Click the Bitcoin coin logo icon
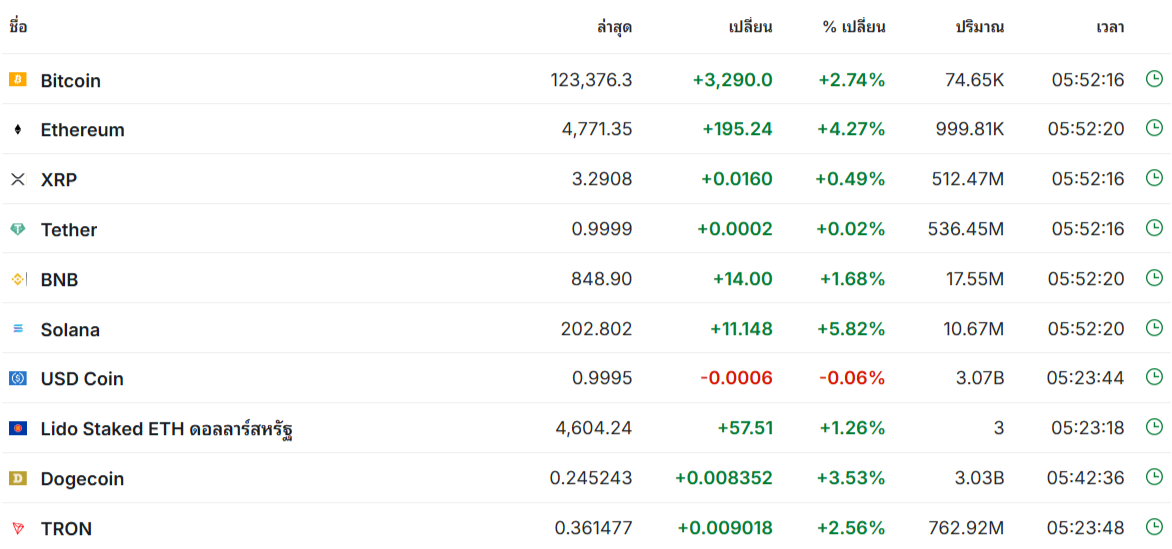The image size is (1172, 549). pyautogui.click(x=17, y=79)
